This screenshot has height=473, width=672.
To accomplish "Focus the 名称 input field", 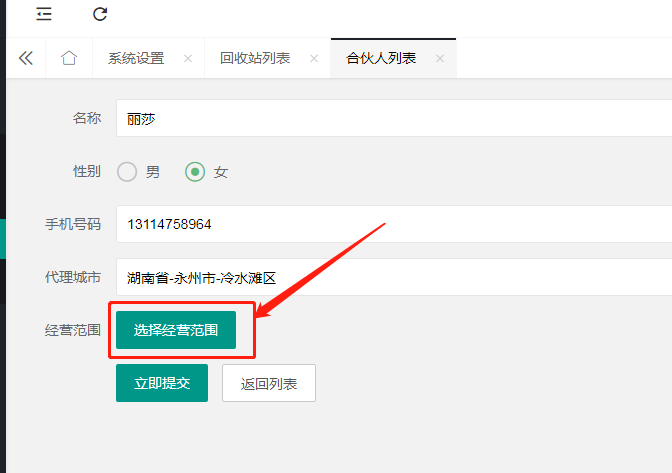I will (394, 118).
